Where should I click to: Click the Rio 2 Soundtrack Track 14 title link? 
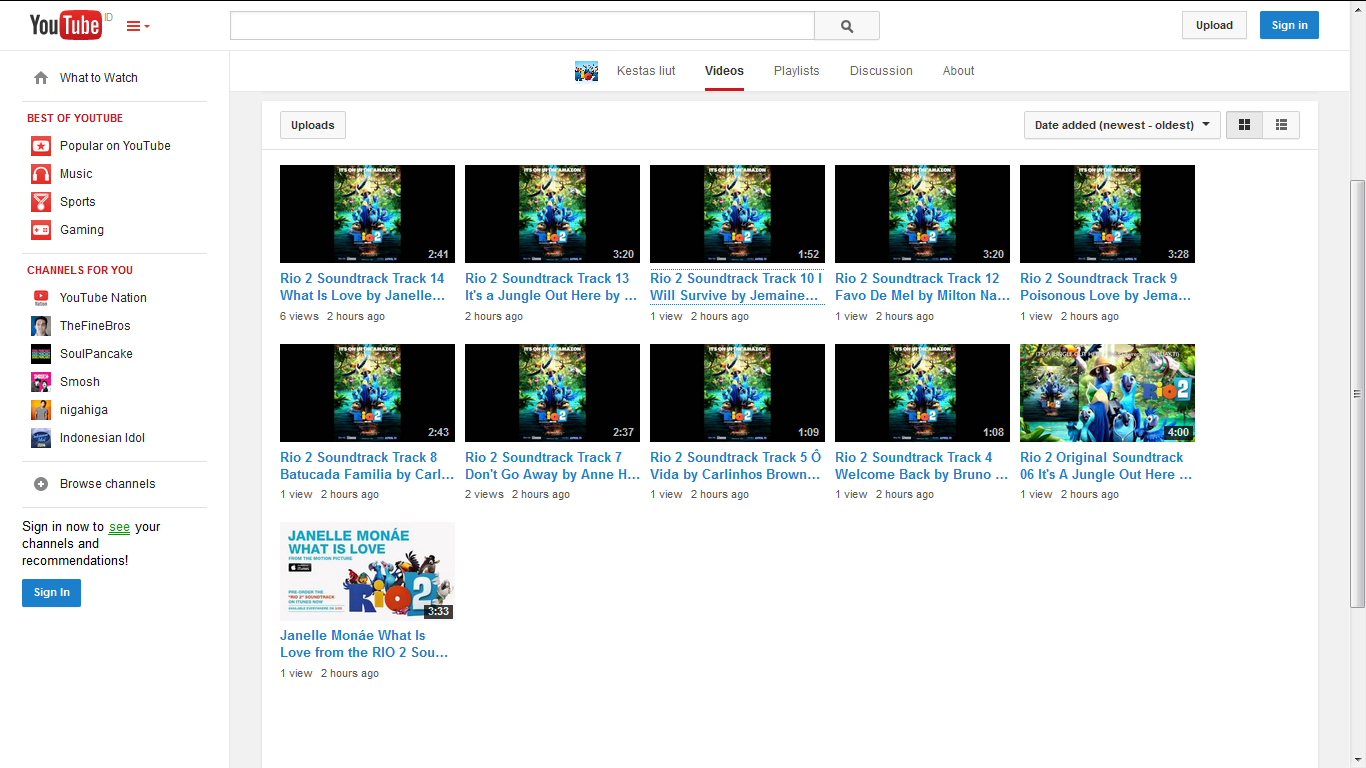363,287
